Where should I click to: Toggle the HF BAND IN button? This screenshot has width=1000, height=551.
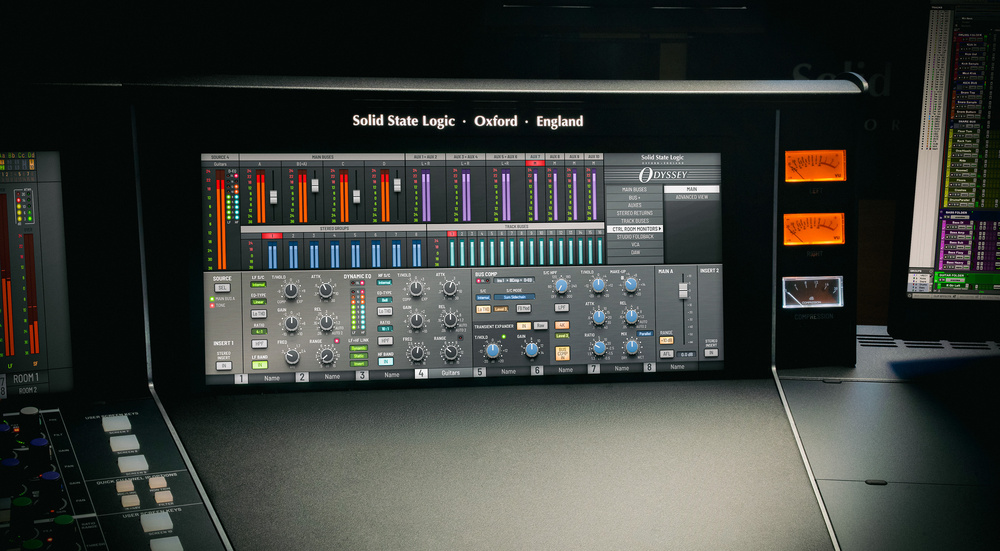(x=386, y=362)
